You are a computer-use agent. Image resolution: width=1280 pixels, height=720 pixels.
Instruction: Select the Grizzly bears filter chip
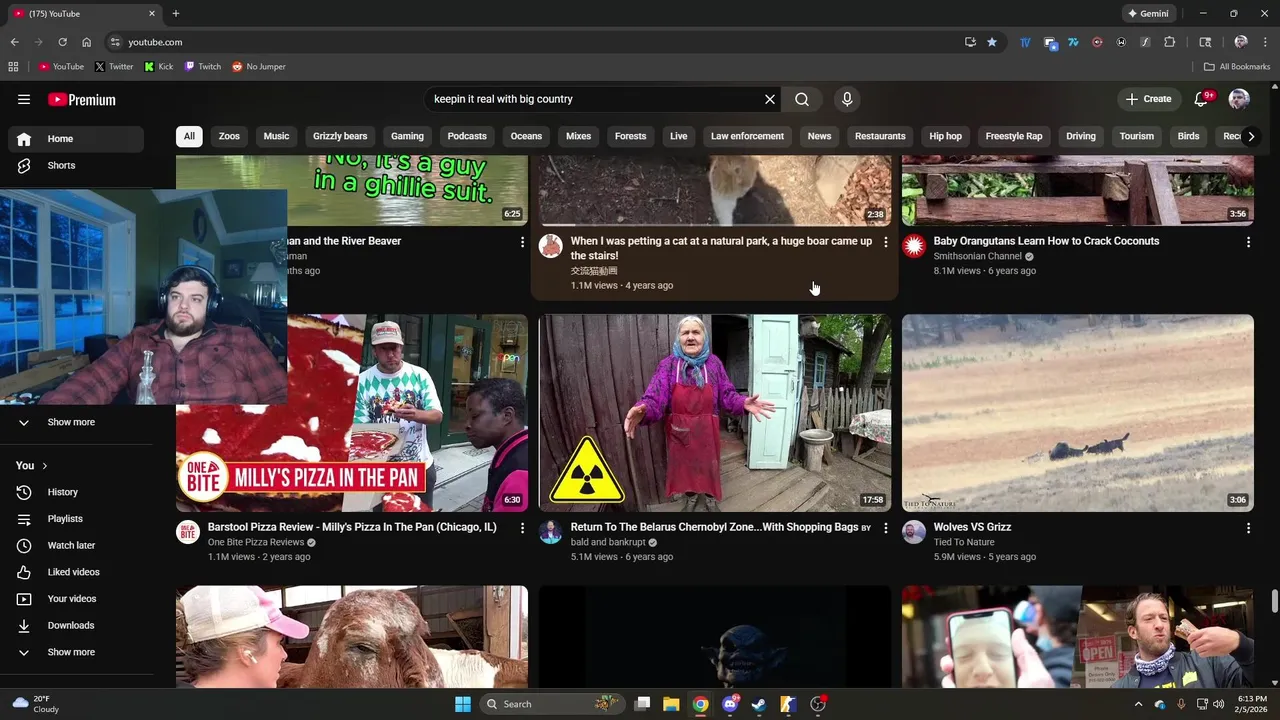pyautogui.click(x=340, y=136)
